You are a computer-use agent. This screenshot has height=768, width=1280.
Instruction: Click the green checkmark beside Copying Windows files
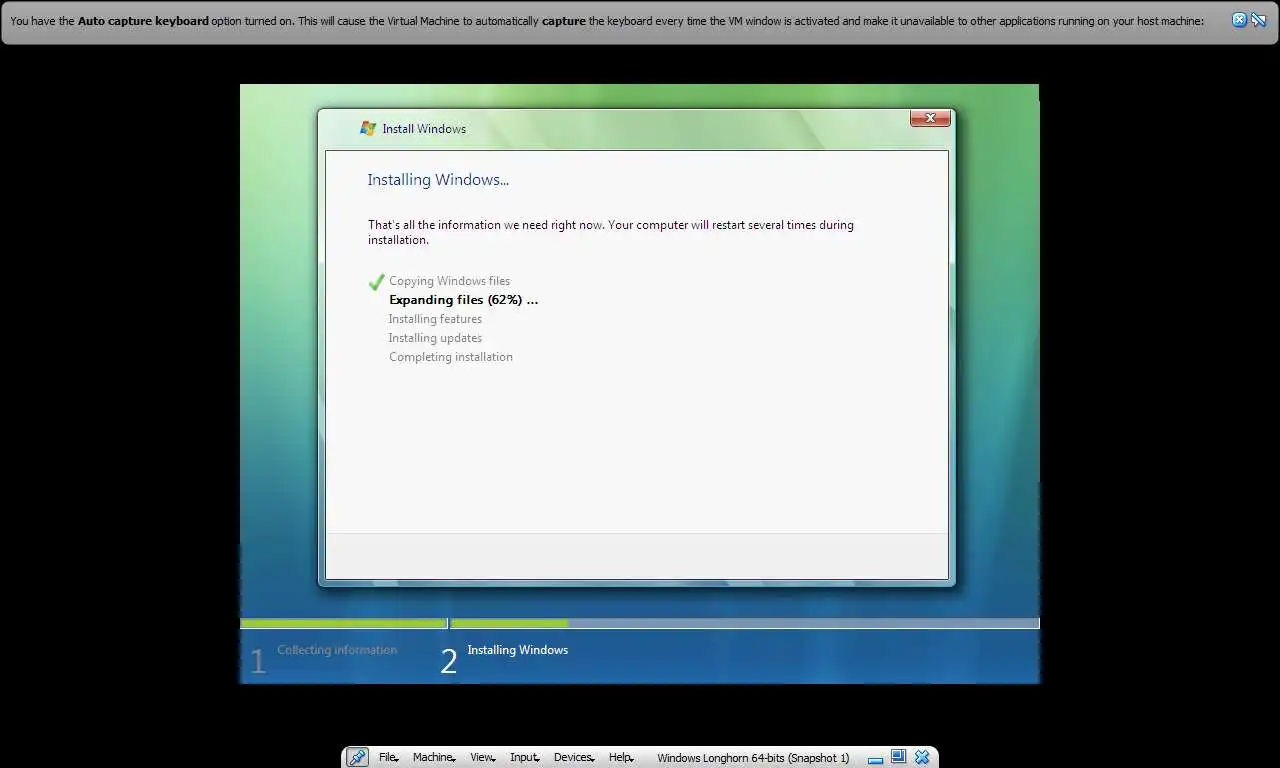tap(376, 282)
